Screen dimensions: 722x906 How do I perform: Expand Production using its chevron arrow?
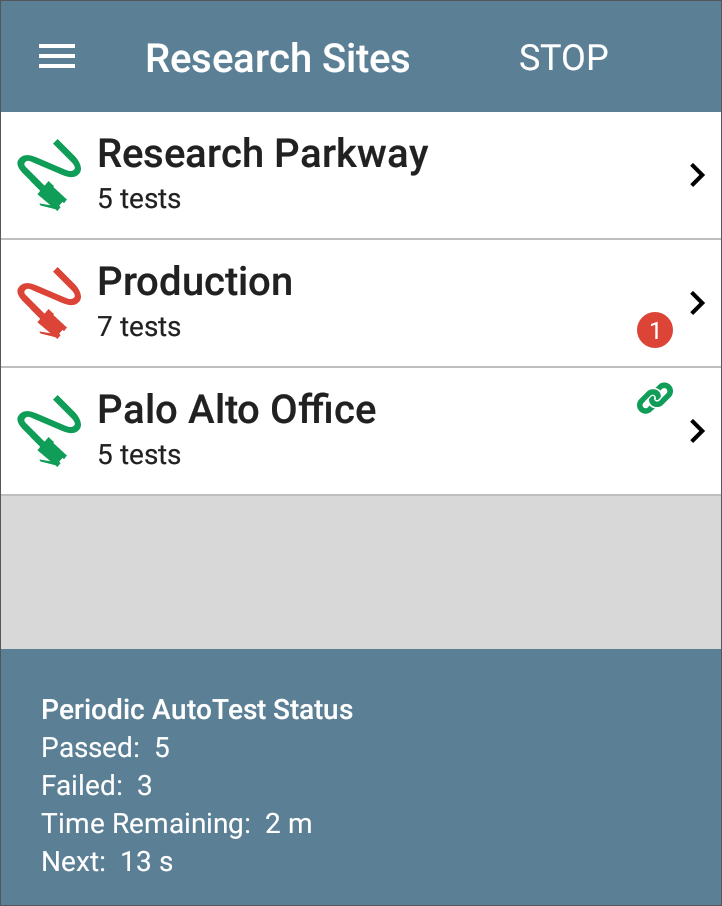[697, 303]
